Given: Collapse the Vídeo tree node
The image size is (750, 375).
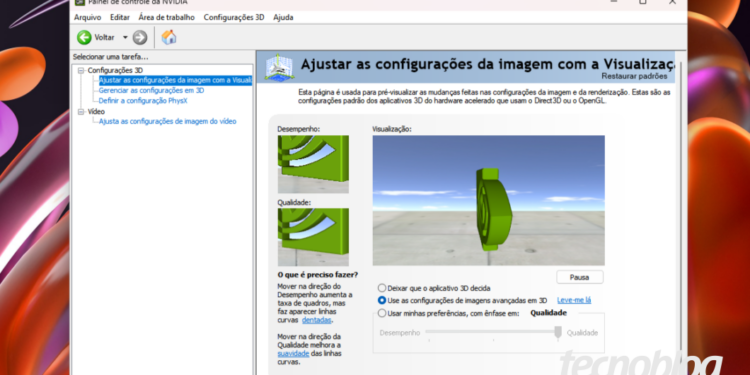Looking at the screenshot, I should tap(81, 111).
